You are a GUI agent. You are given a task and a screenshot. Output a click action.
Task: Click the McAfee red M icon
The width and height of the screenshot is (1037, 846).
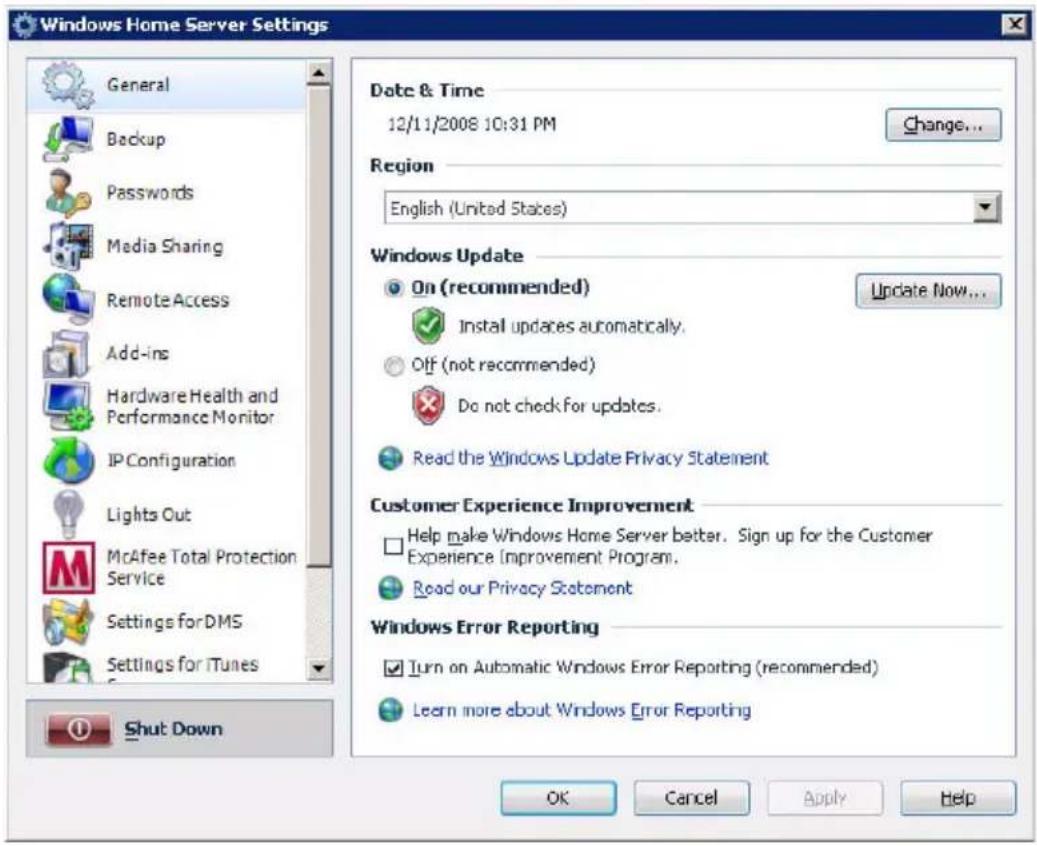(68, 568)
